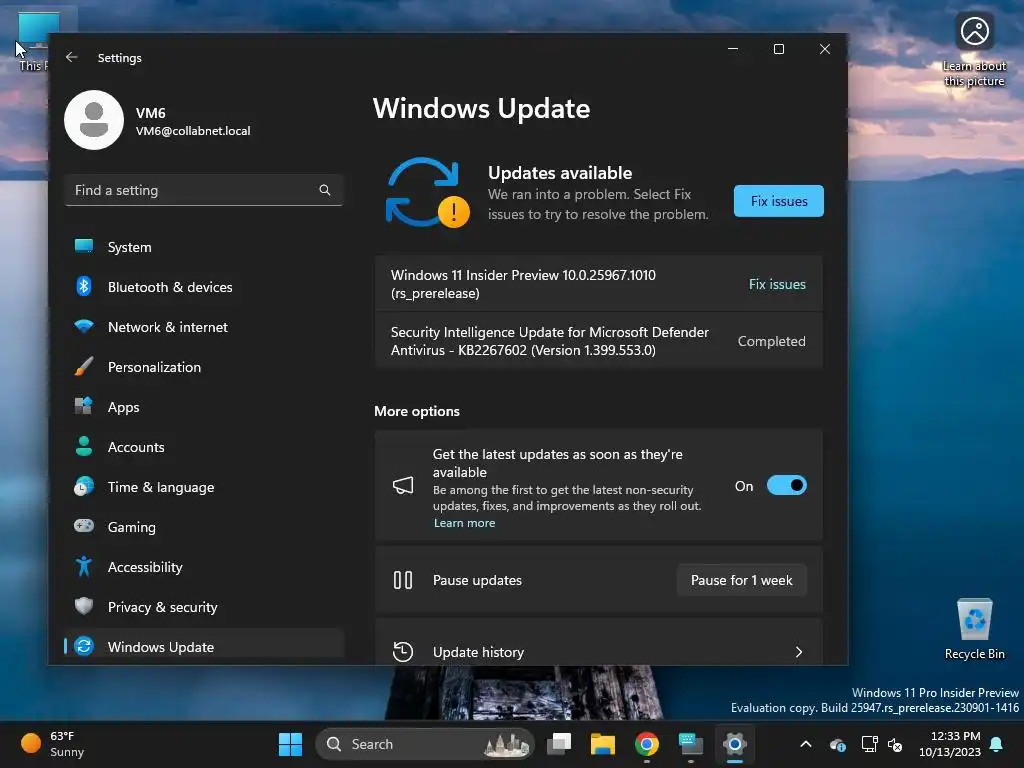Click Pause for 1 week button

(741, 580)
